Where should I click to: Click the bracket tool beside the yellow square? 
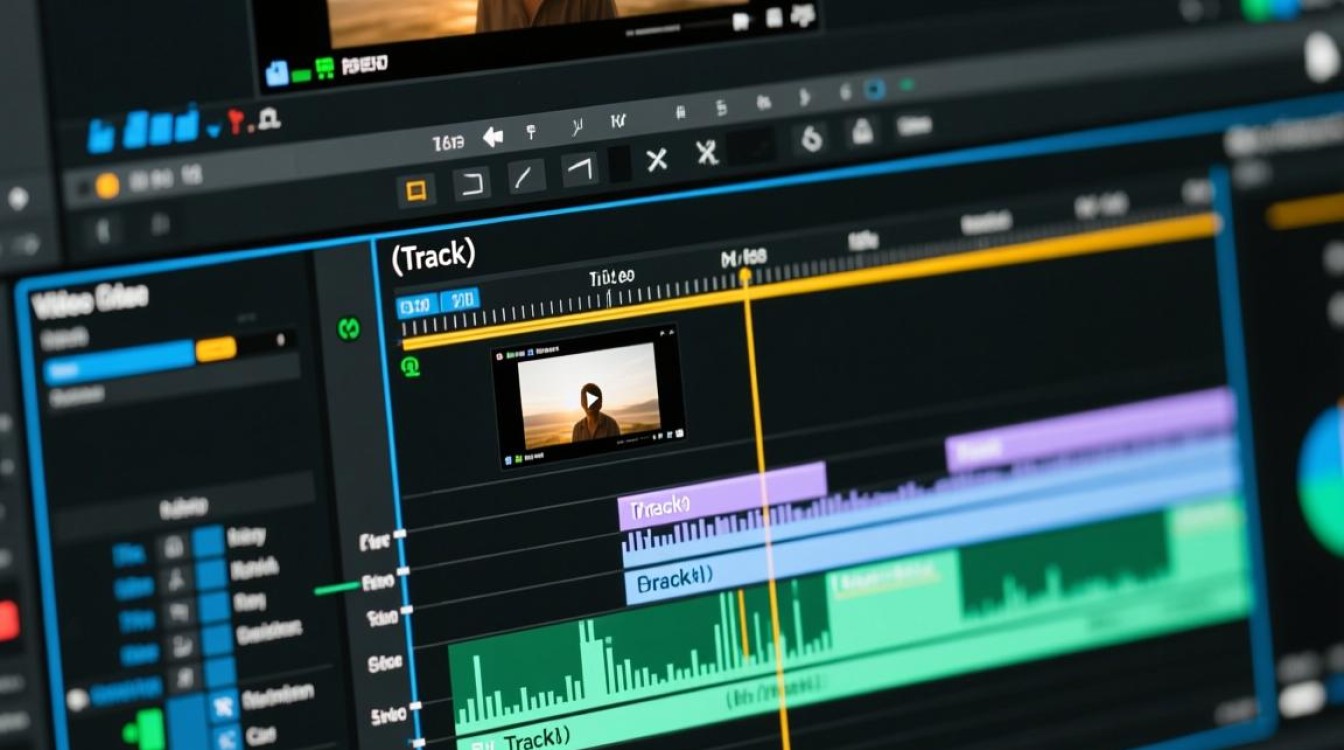(x=470, y=183)
